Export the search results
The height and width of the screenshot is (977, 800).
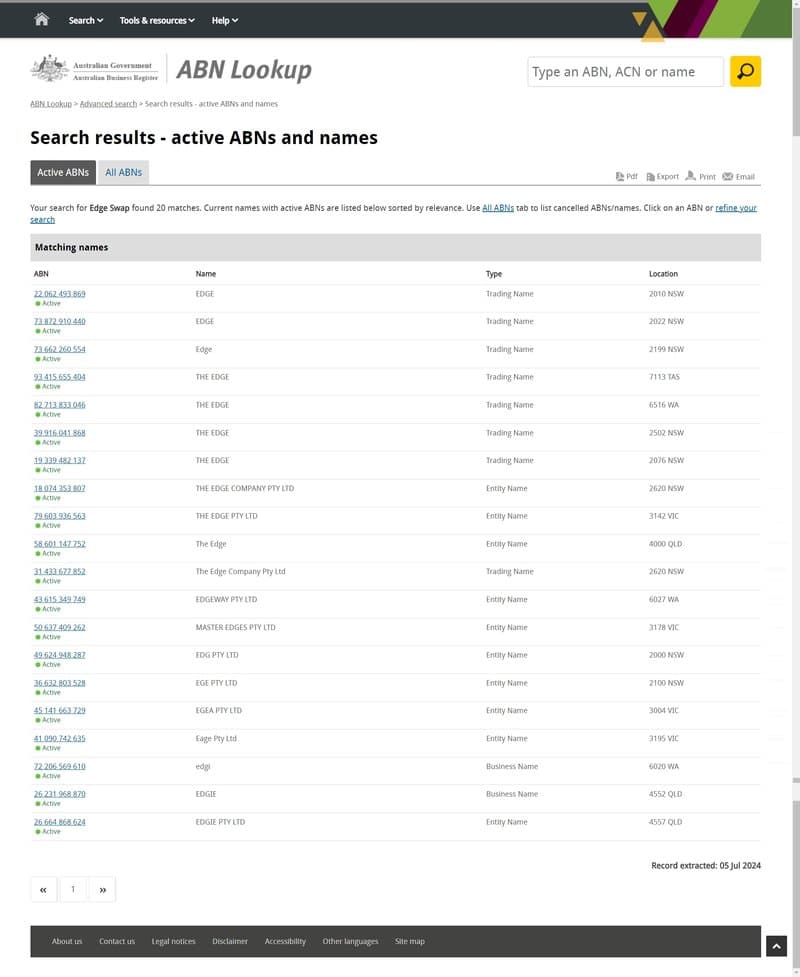[662, 176]
